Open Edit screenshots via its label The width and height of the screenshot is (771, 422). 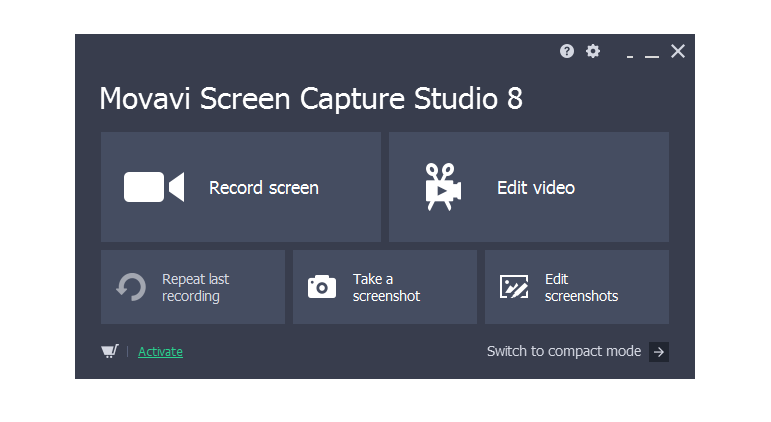[x=581, y=288]
